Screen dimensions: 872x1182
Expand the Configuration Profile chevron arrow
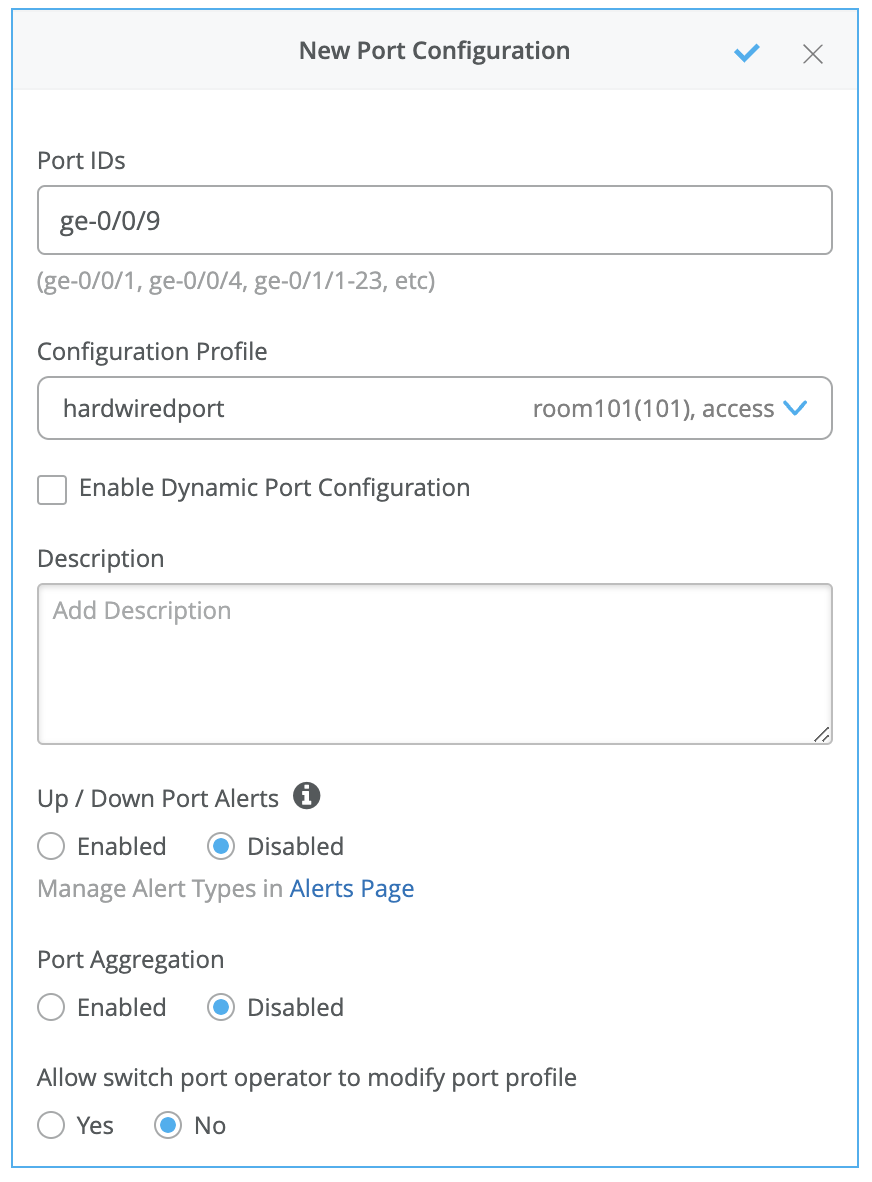795,408
